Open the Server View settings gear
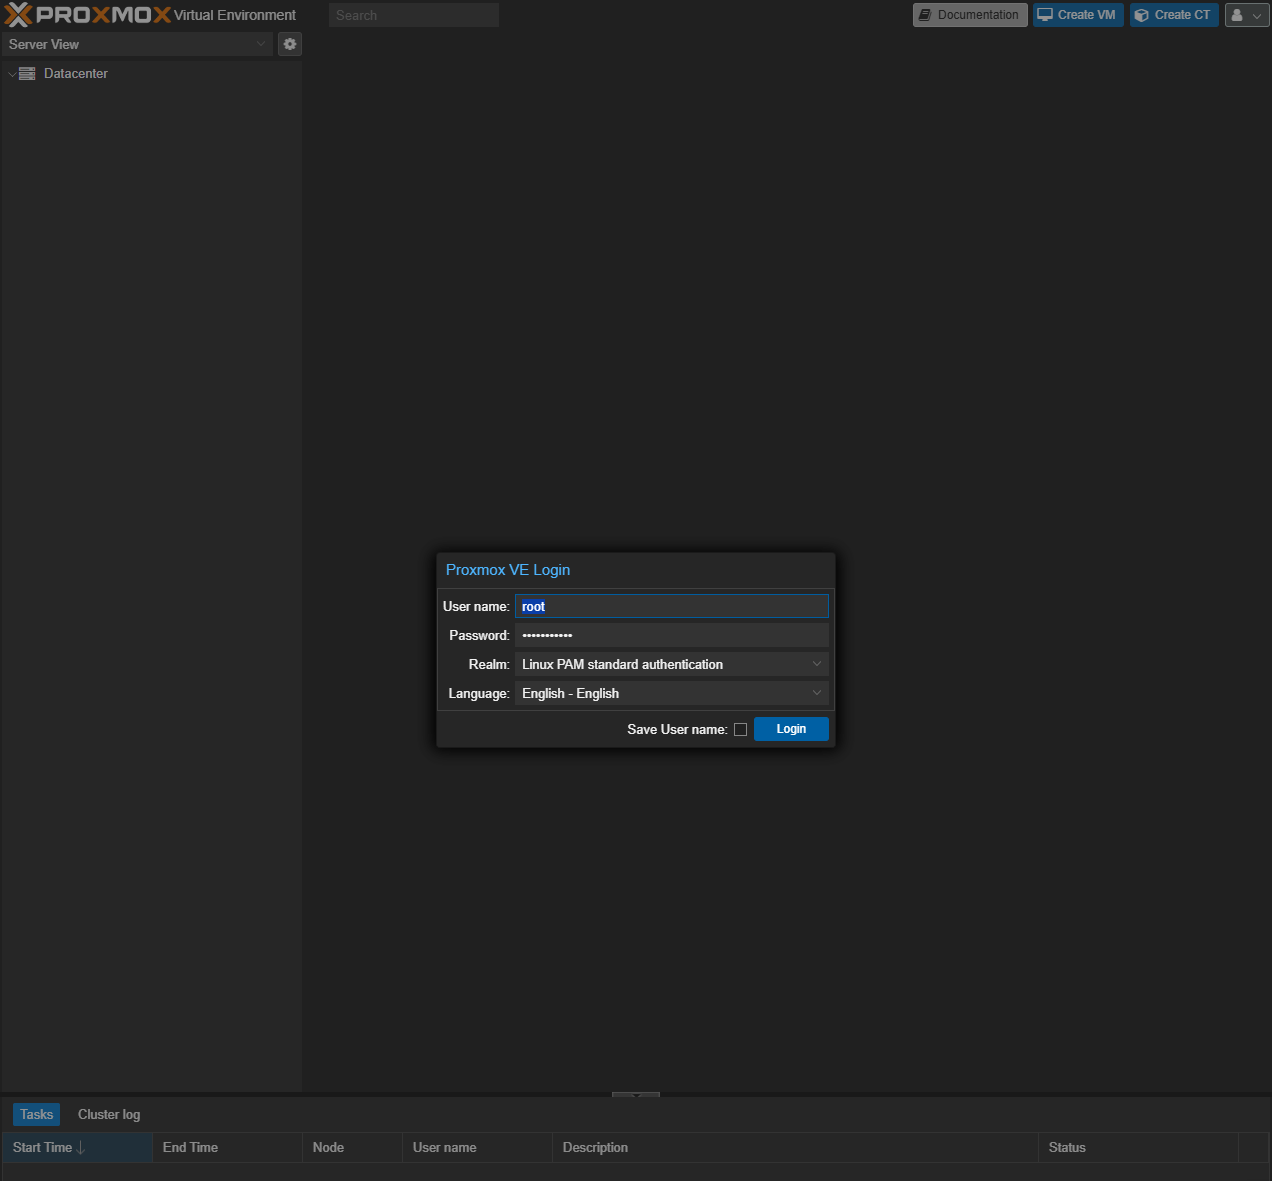Screen dimensions: 1272x1181 click(290, 44)
